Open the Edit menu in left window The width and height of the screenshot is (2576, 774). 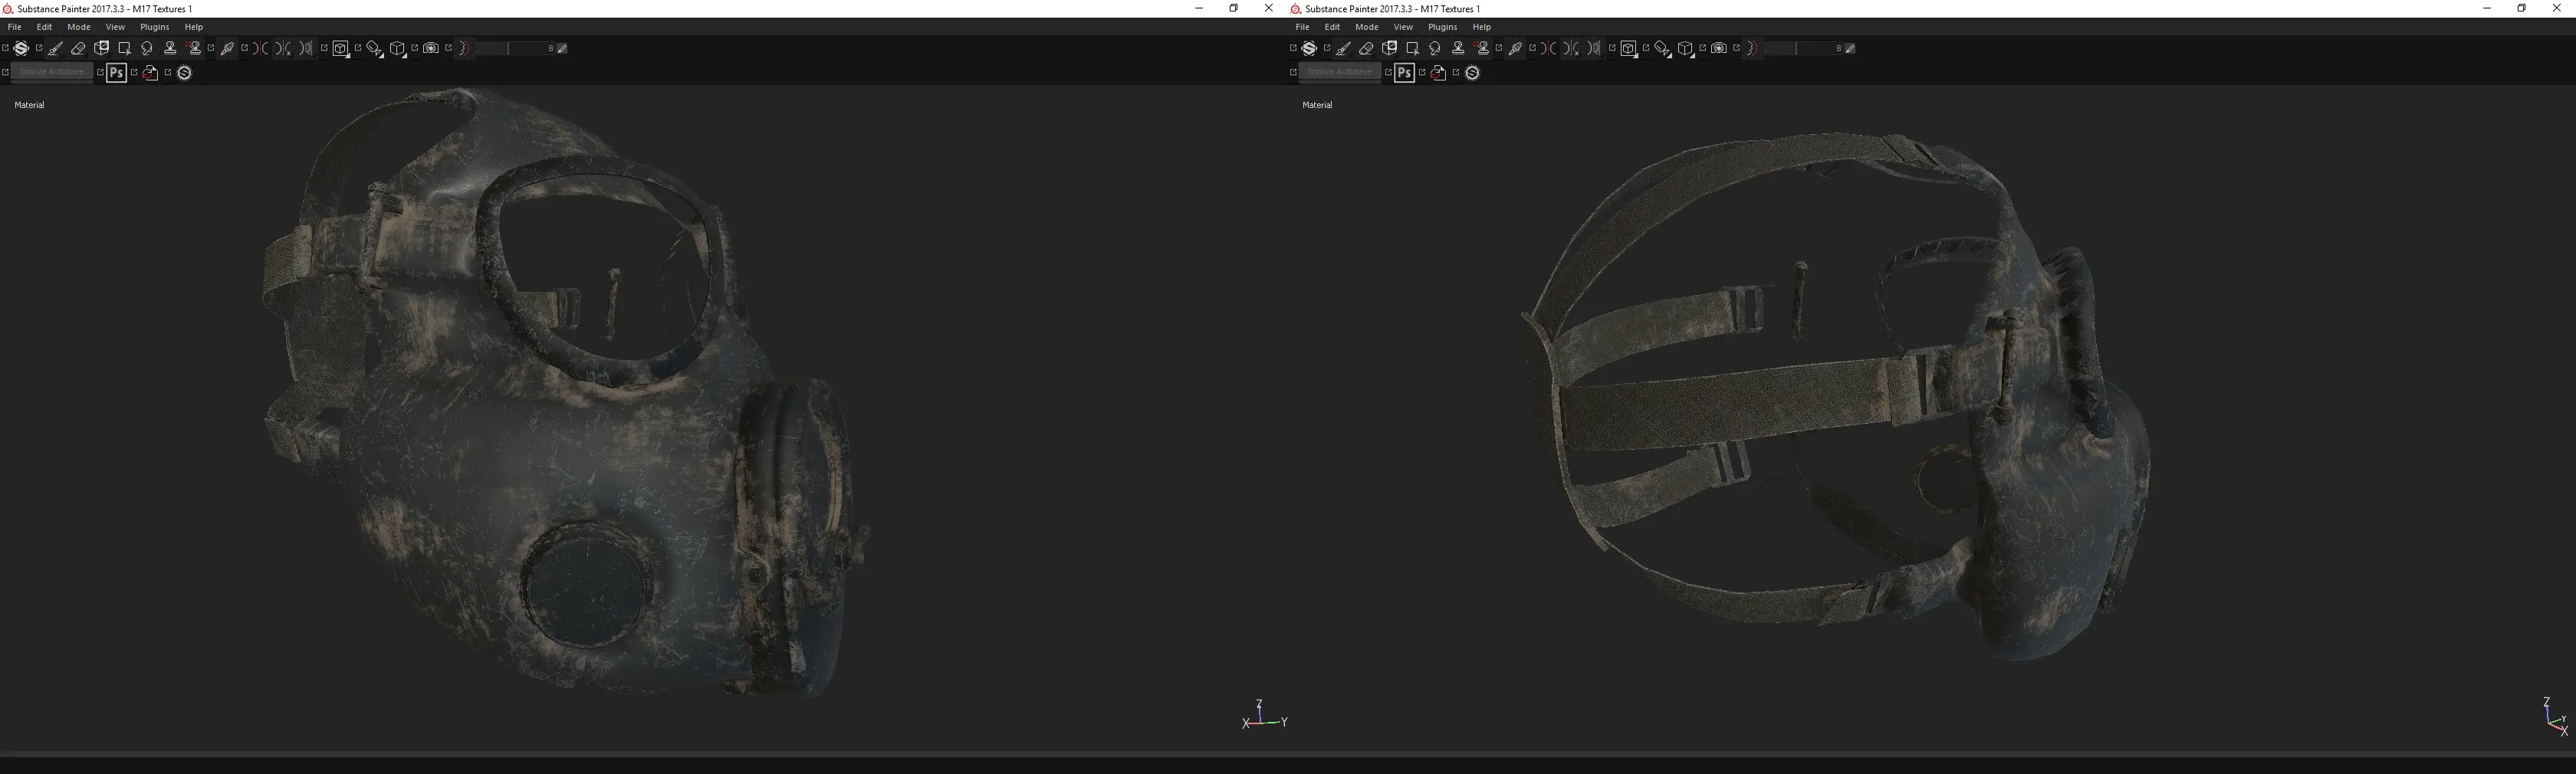[x=45, y=27]
